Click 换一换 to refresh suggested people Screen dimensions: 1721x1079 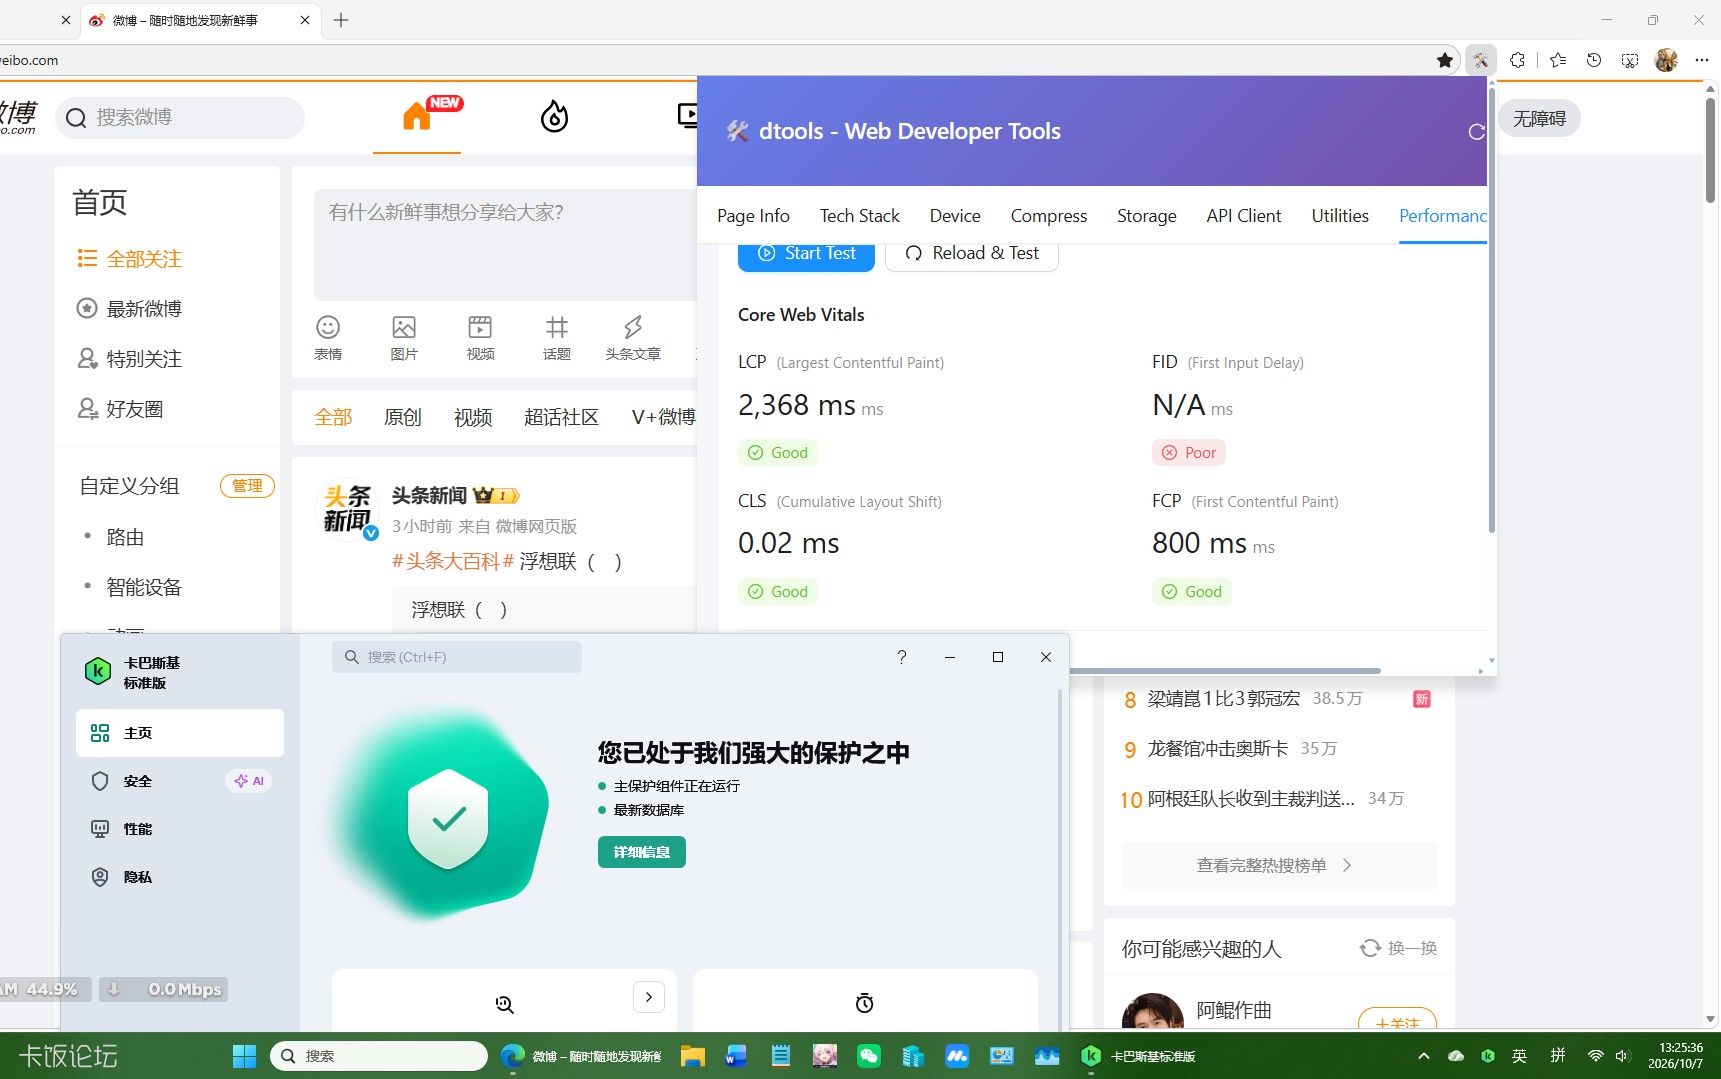click(x=1398, y=948)
